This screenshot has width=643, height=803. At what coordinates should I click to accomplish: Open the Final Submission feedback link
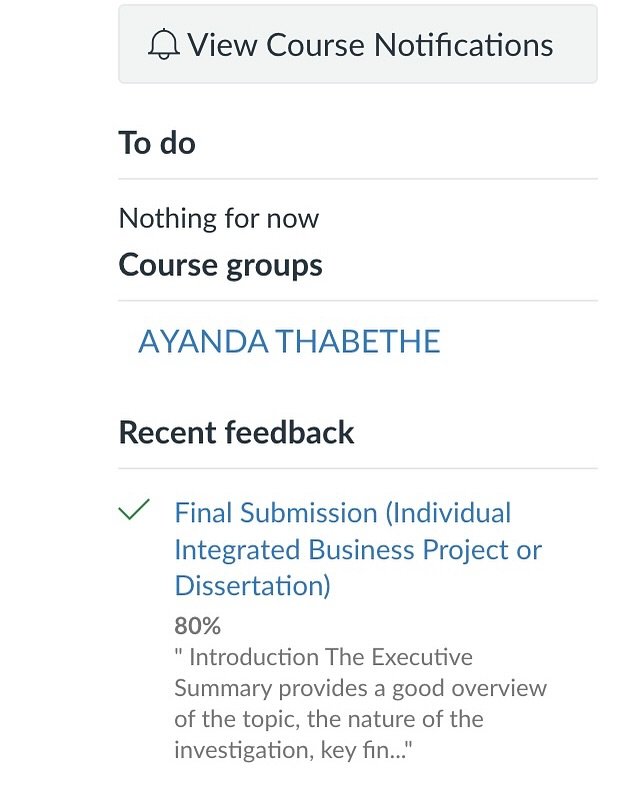click(342, 513)
